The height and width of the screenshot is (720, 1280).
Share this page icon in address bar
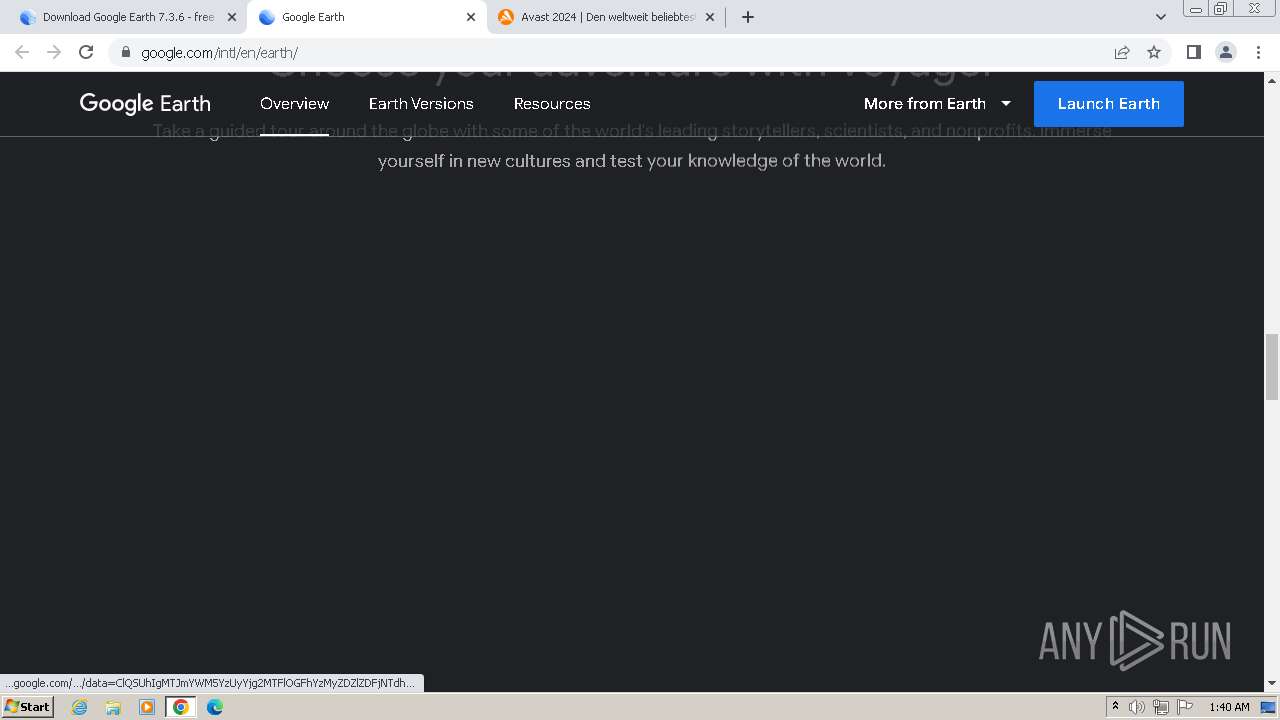(x=1122, y=52)
